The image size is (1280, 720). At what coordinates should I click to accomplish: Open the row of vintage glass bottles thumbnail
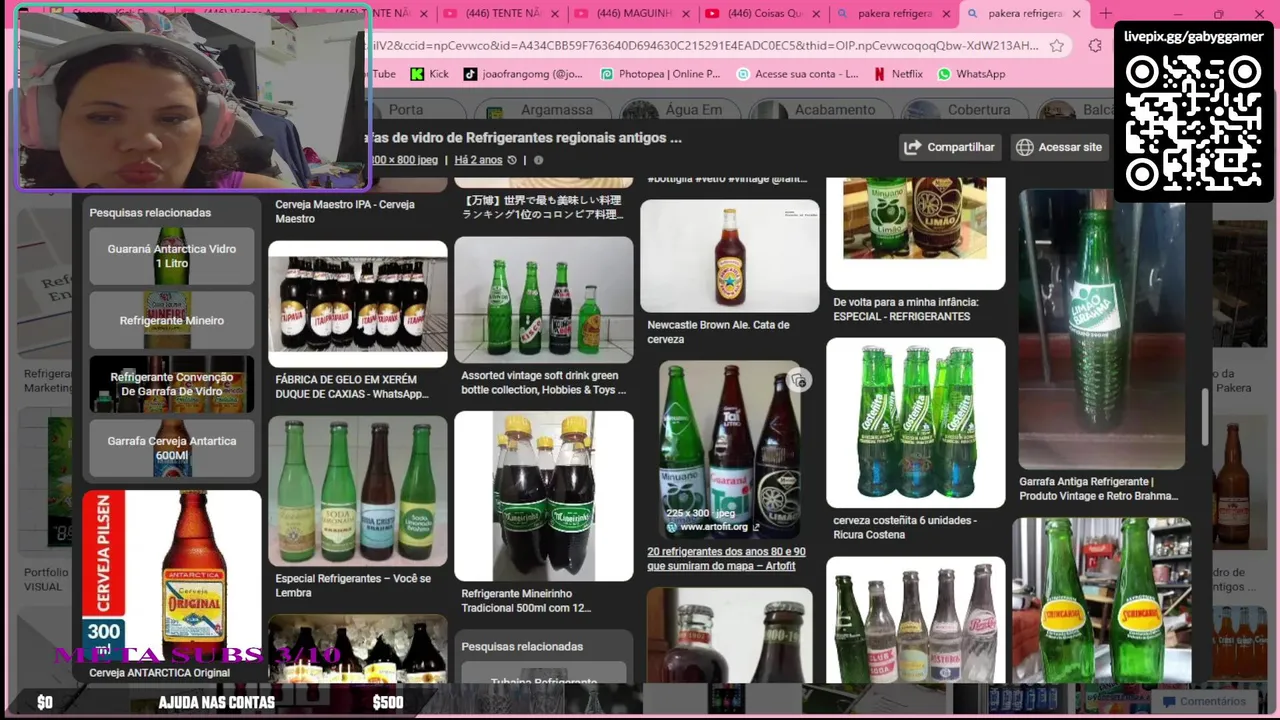coord(916,620)
